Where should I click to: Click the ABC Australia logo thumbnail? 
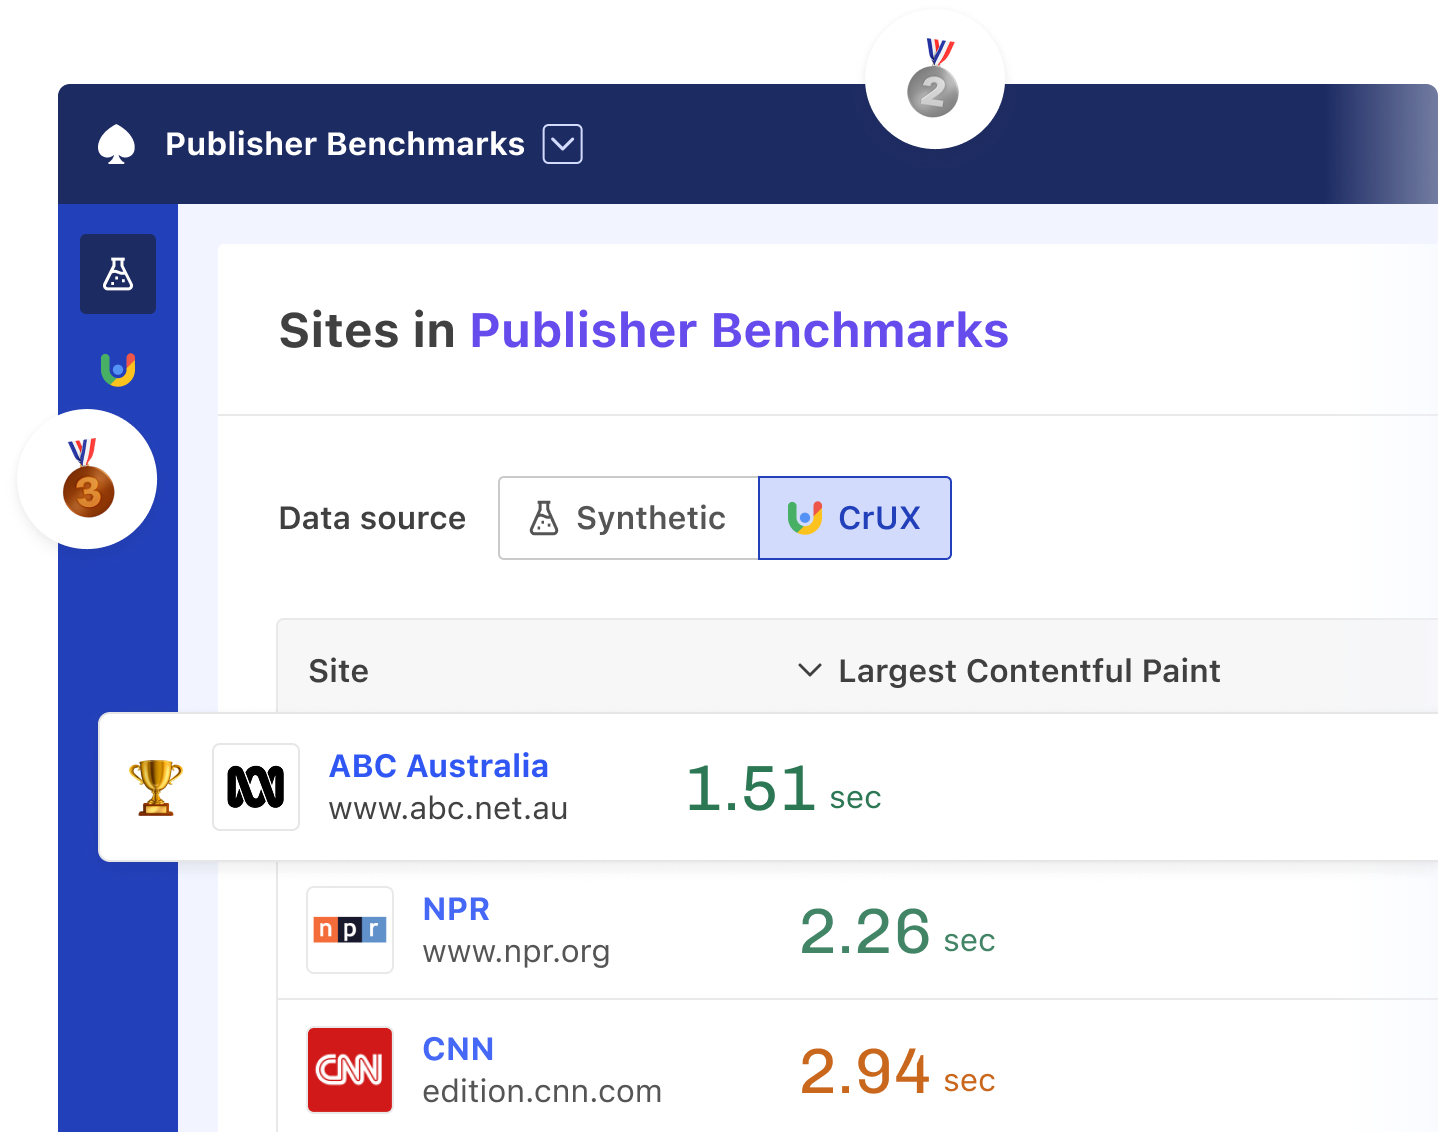[x=256, y=787]
